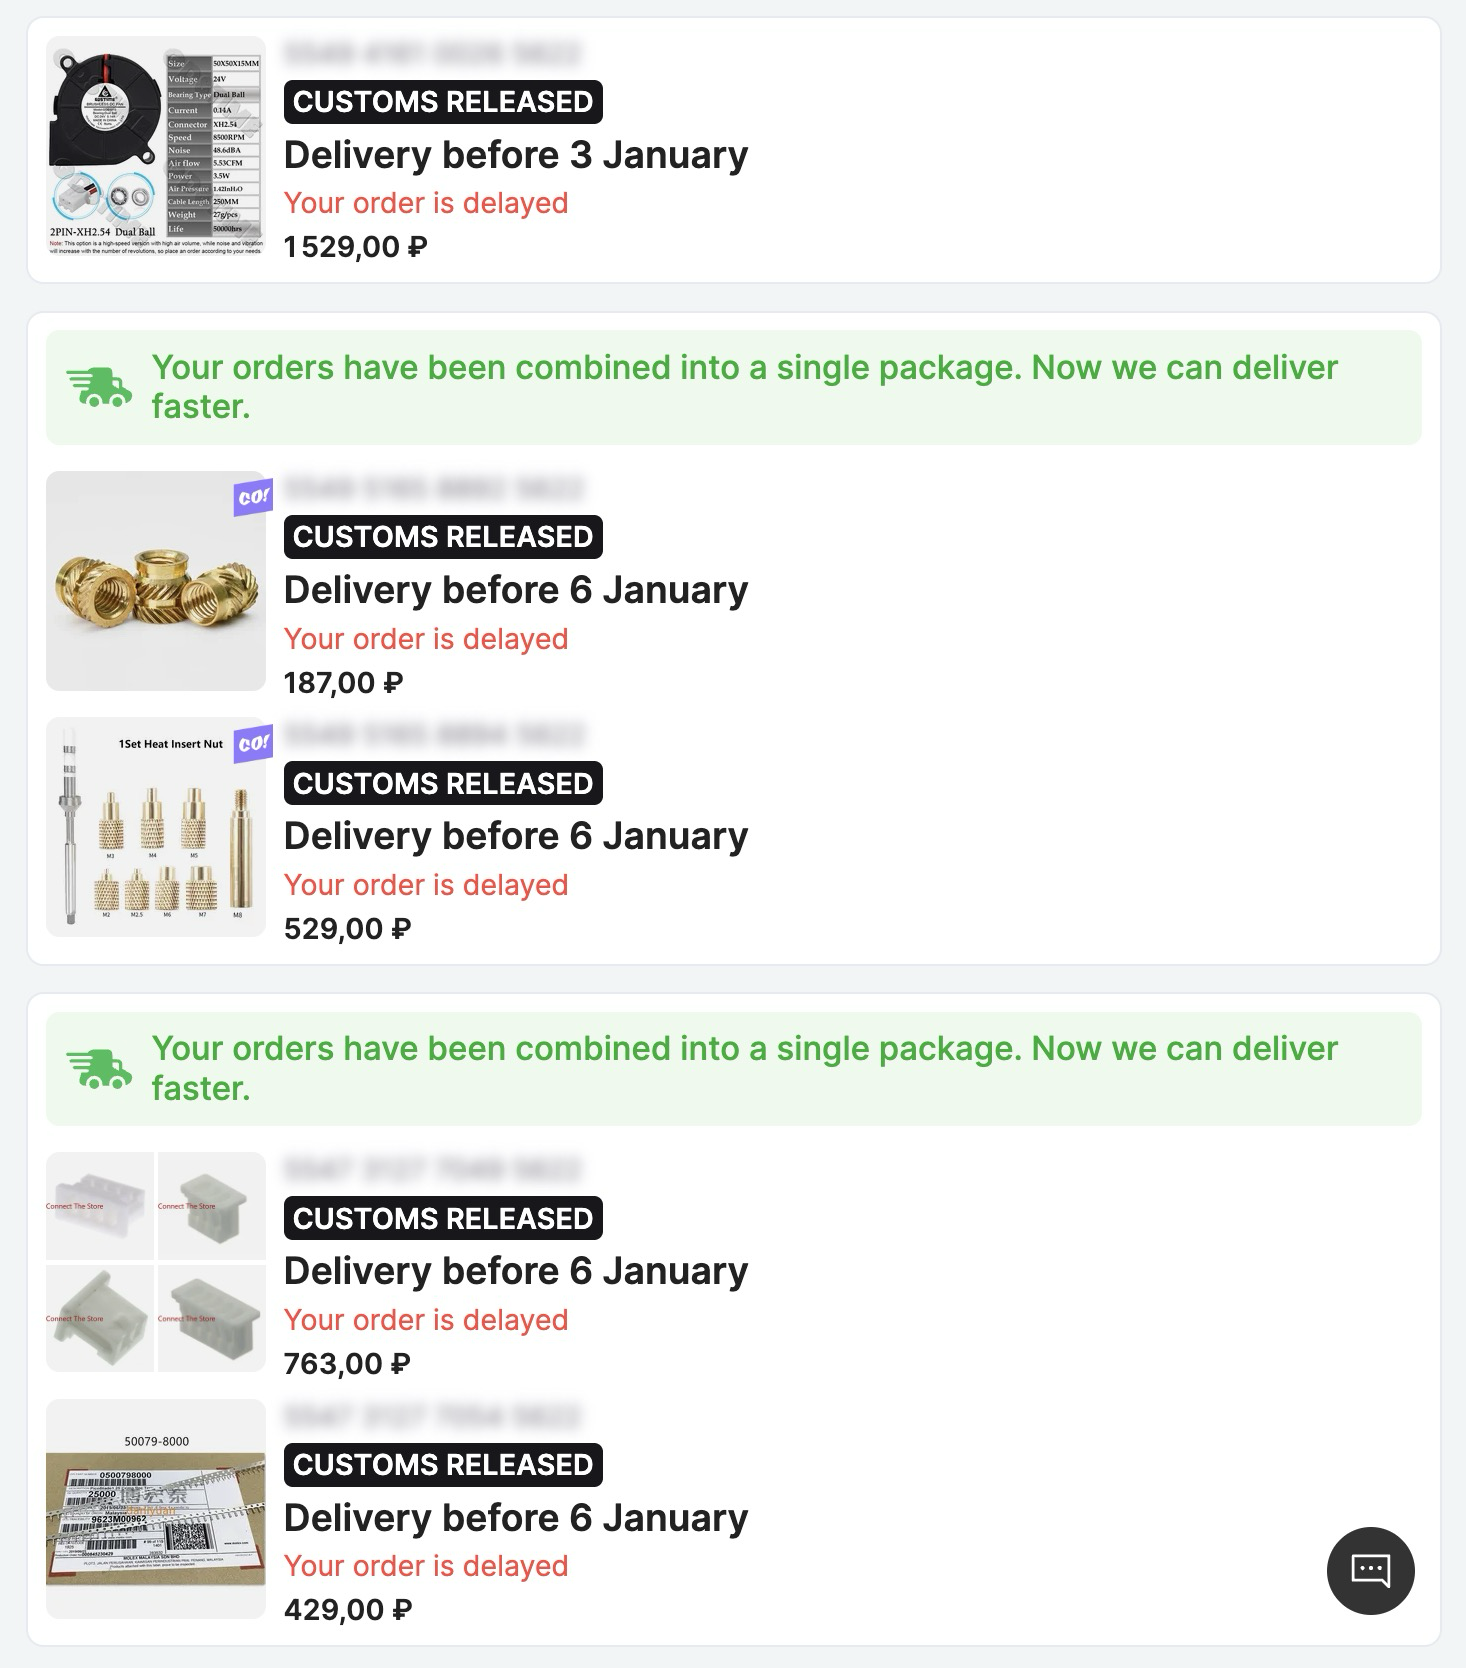Click Customs Released badge on 187,00 ₽ order
Image resolution: width=1466 pixels, height=1668 pixels.
443,537
